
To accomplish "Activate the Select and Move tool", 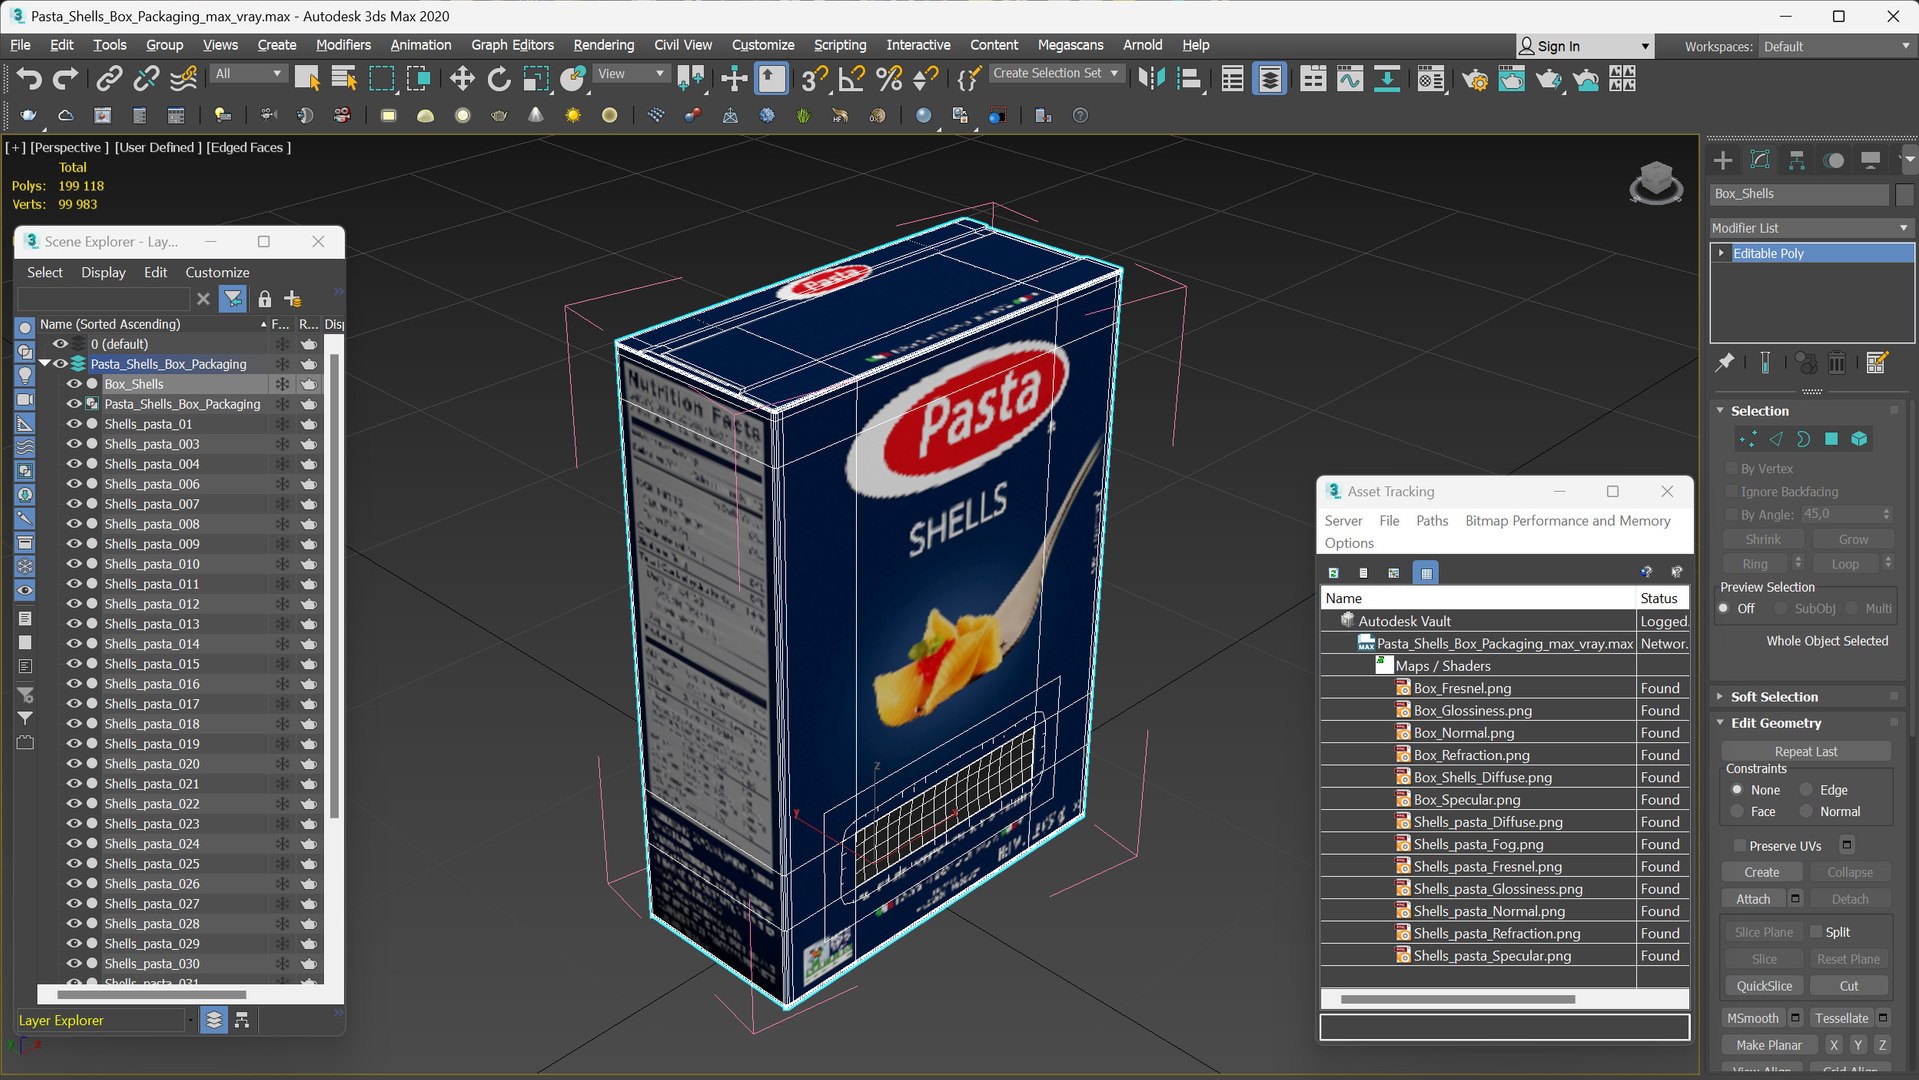I will [x=461, y=78].
